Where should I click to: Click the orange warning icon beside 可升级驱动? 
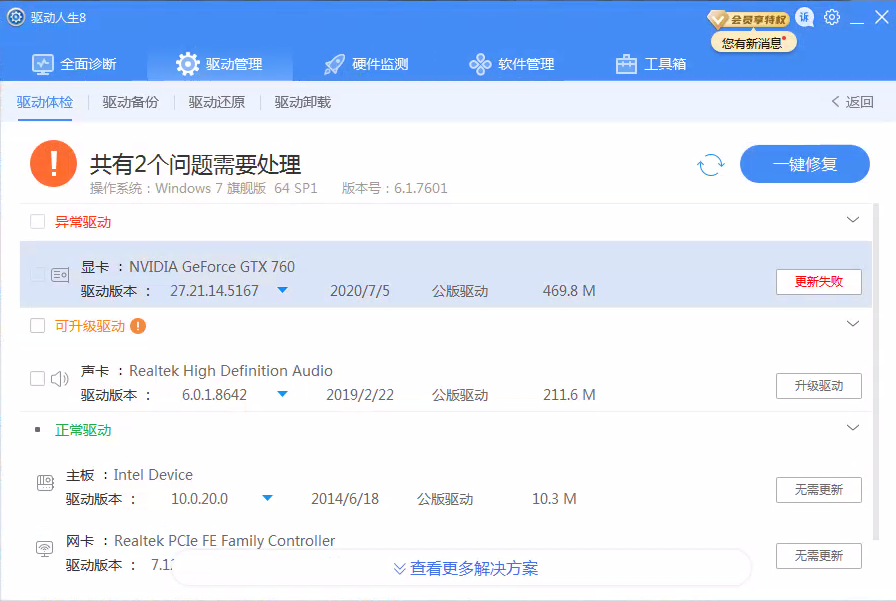pos(138,326)
